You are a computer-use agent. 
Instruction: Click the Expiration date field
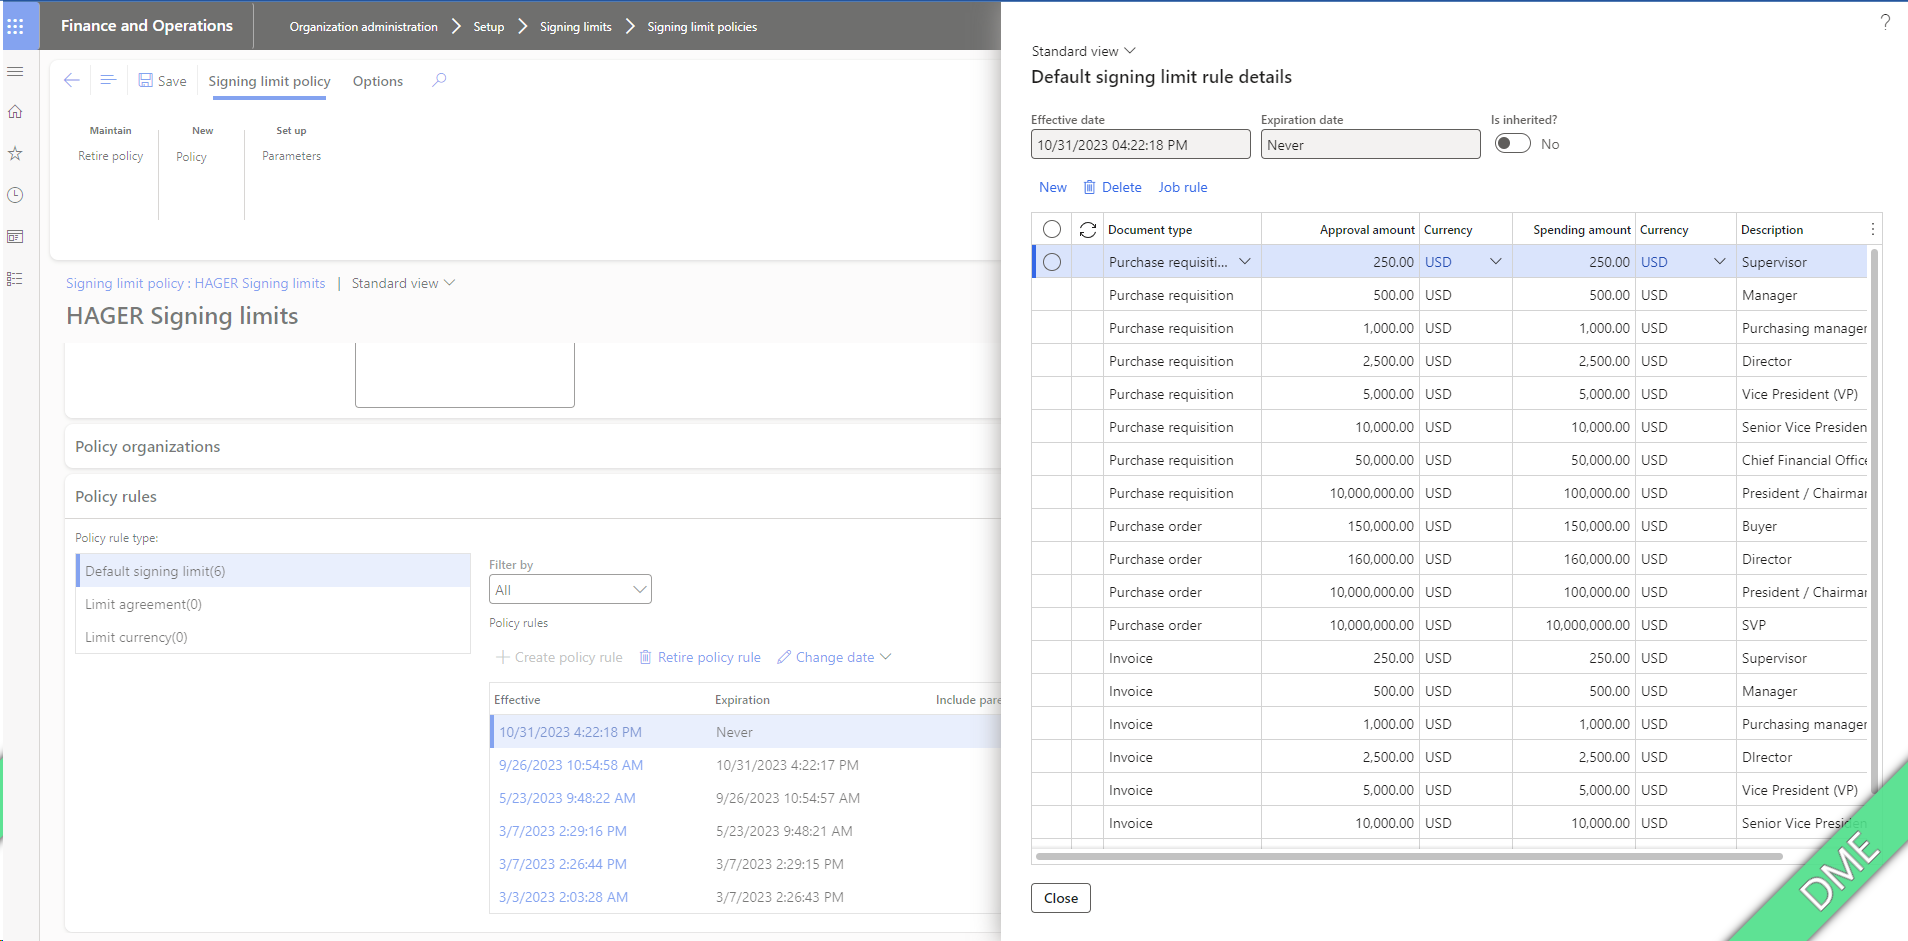point(1371,144)
